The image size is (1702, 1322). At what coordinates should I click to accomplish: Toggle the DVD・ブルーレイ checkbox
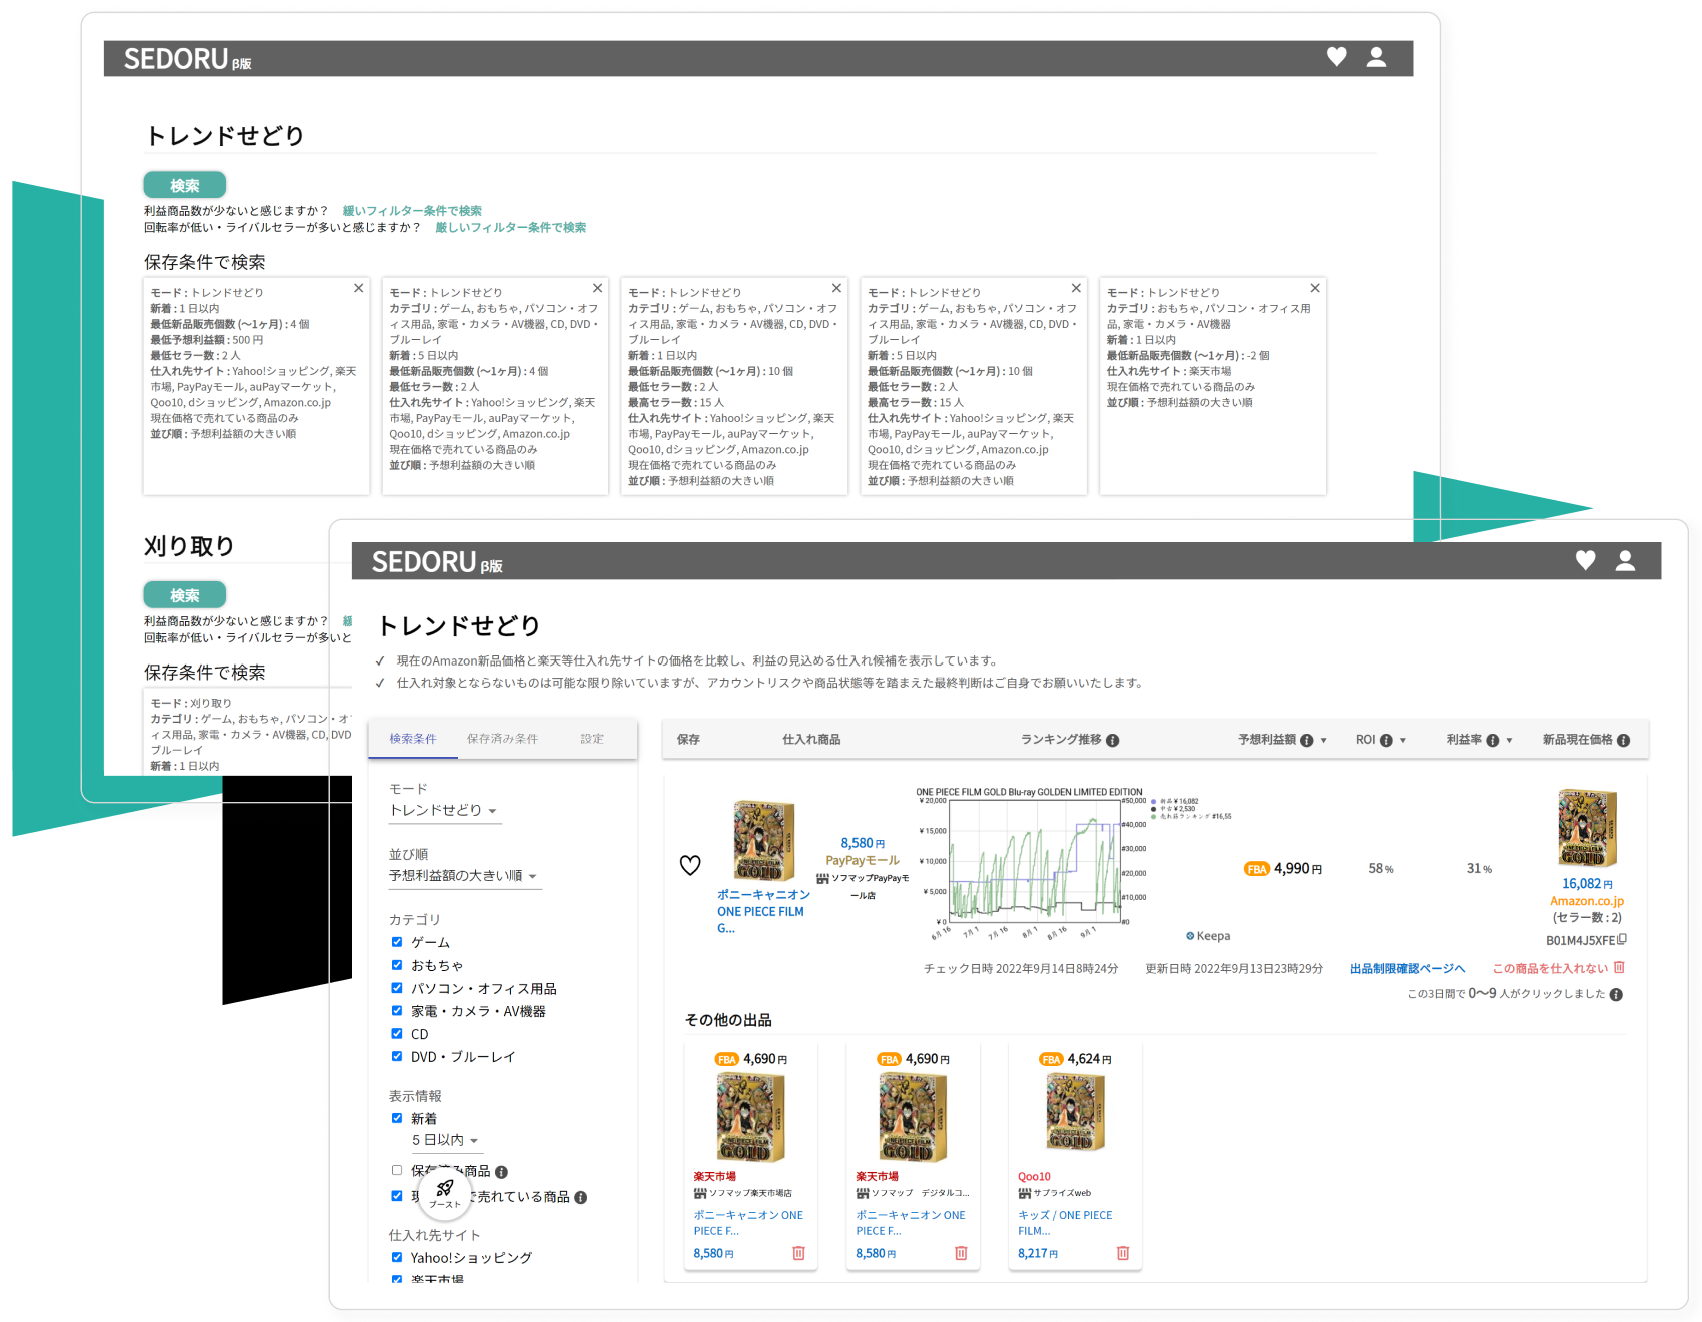pyautogui.click(x=397, y=1056)
